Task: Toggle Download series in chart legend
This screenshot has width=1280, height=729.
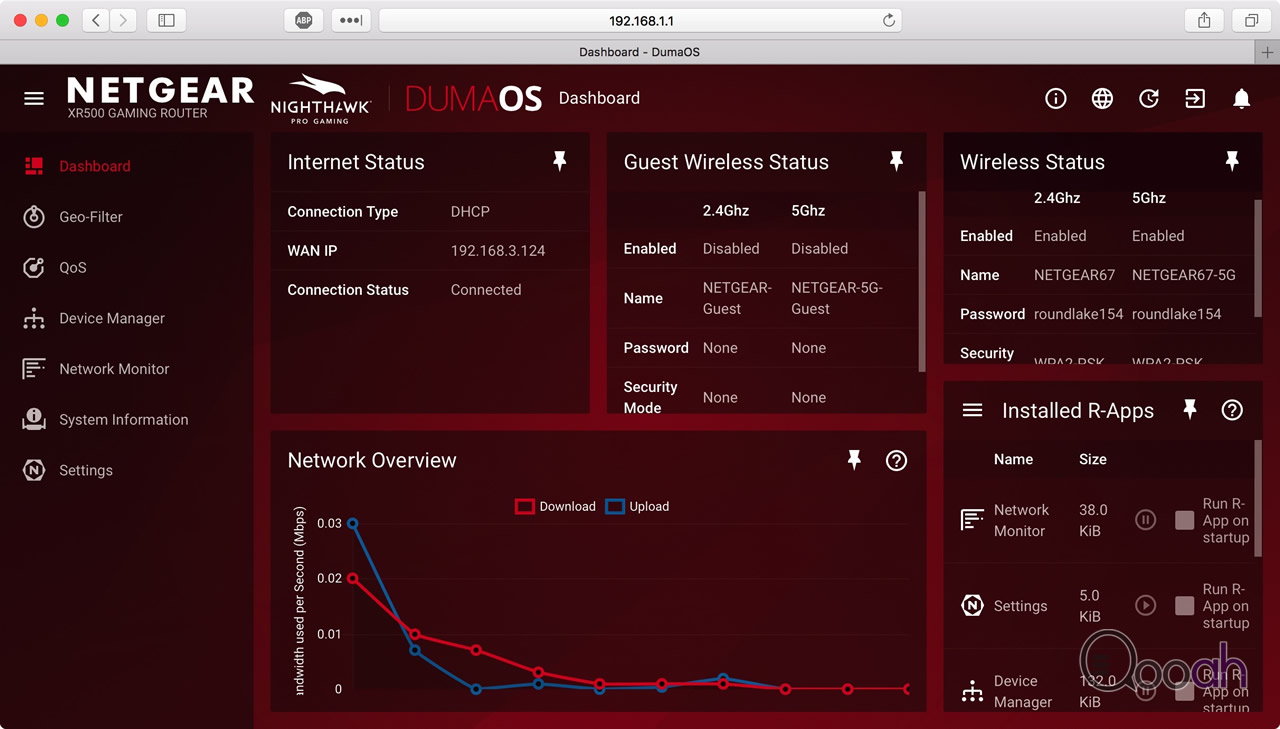Action: (555, 506)
